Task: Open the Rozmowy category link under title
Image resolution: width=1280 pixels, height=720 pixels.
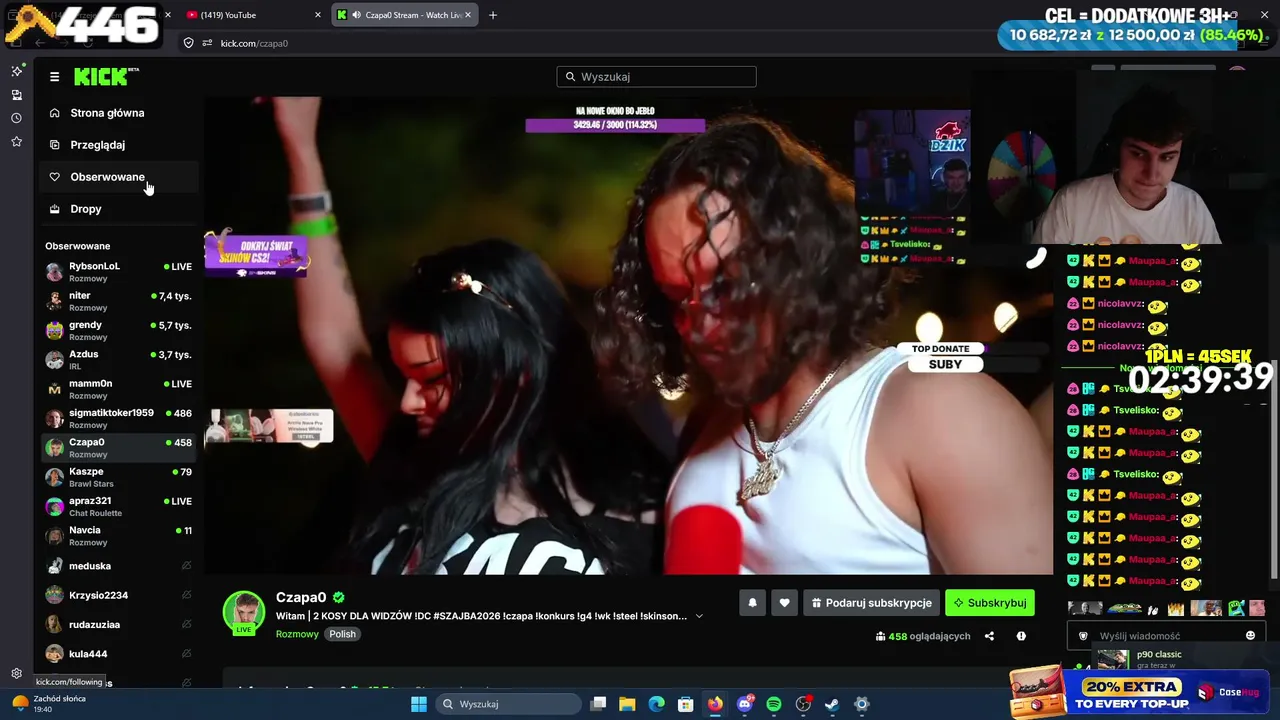Action: click(x=297, y=634)
